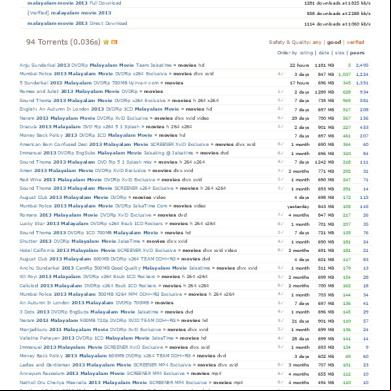
Task: Set Safety & Quality filter to any
Action: (x=317, y=42)
